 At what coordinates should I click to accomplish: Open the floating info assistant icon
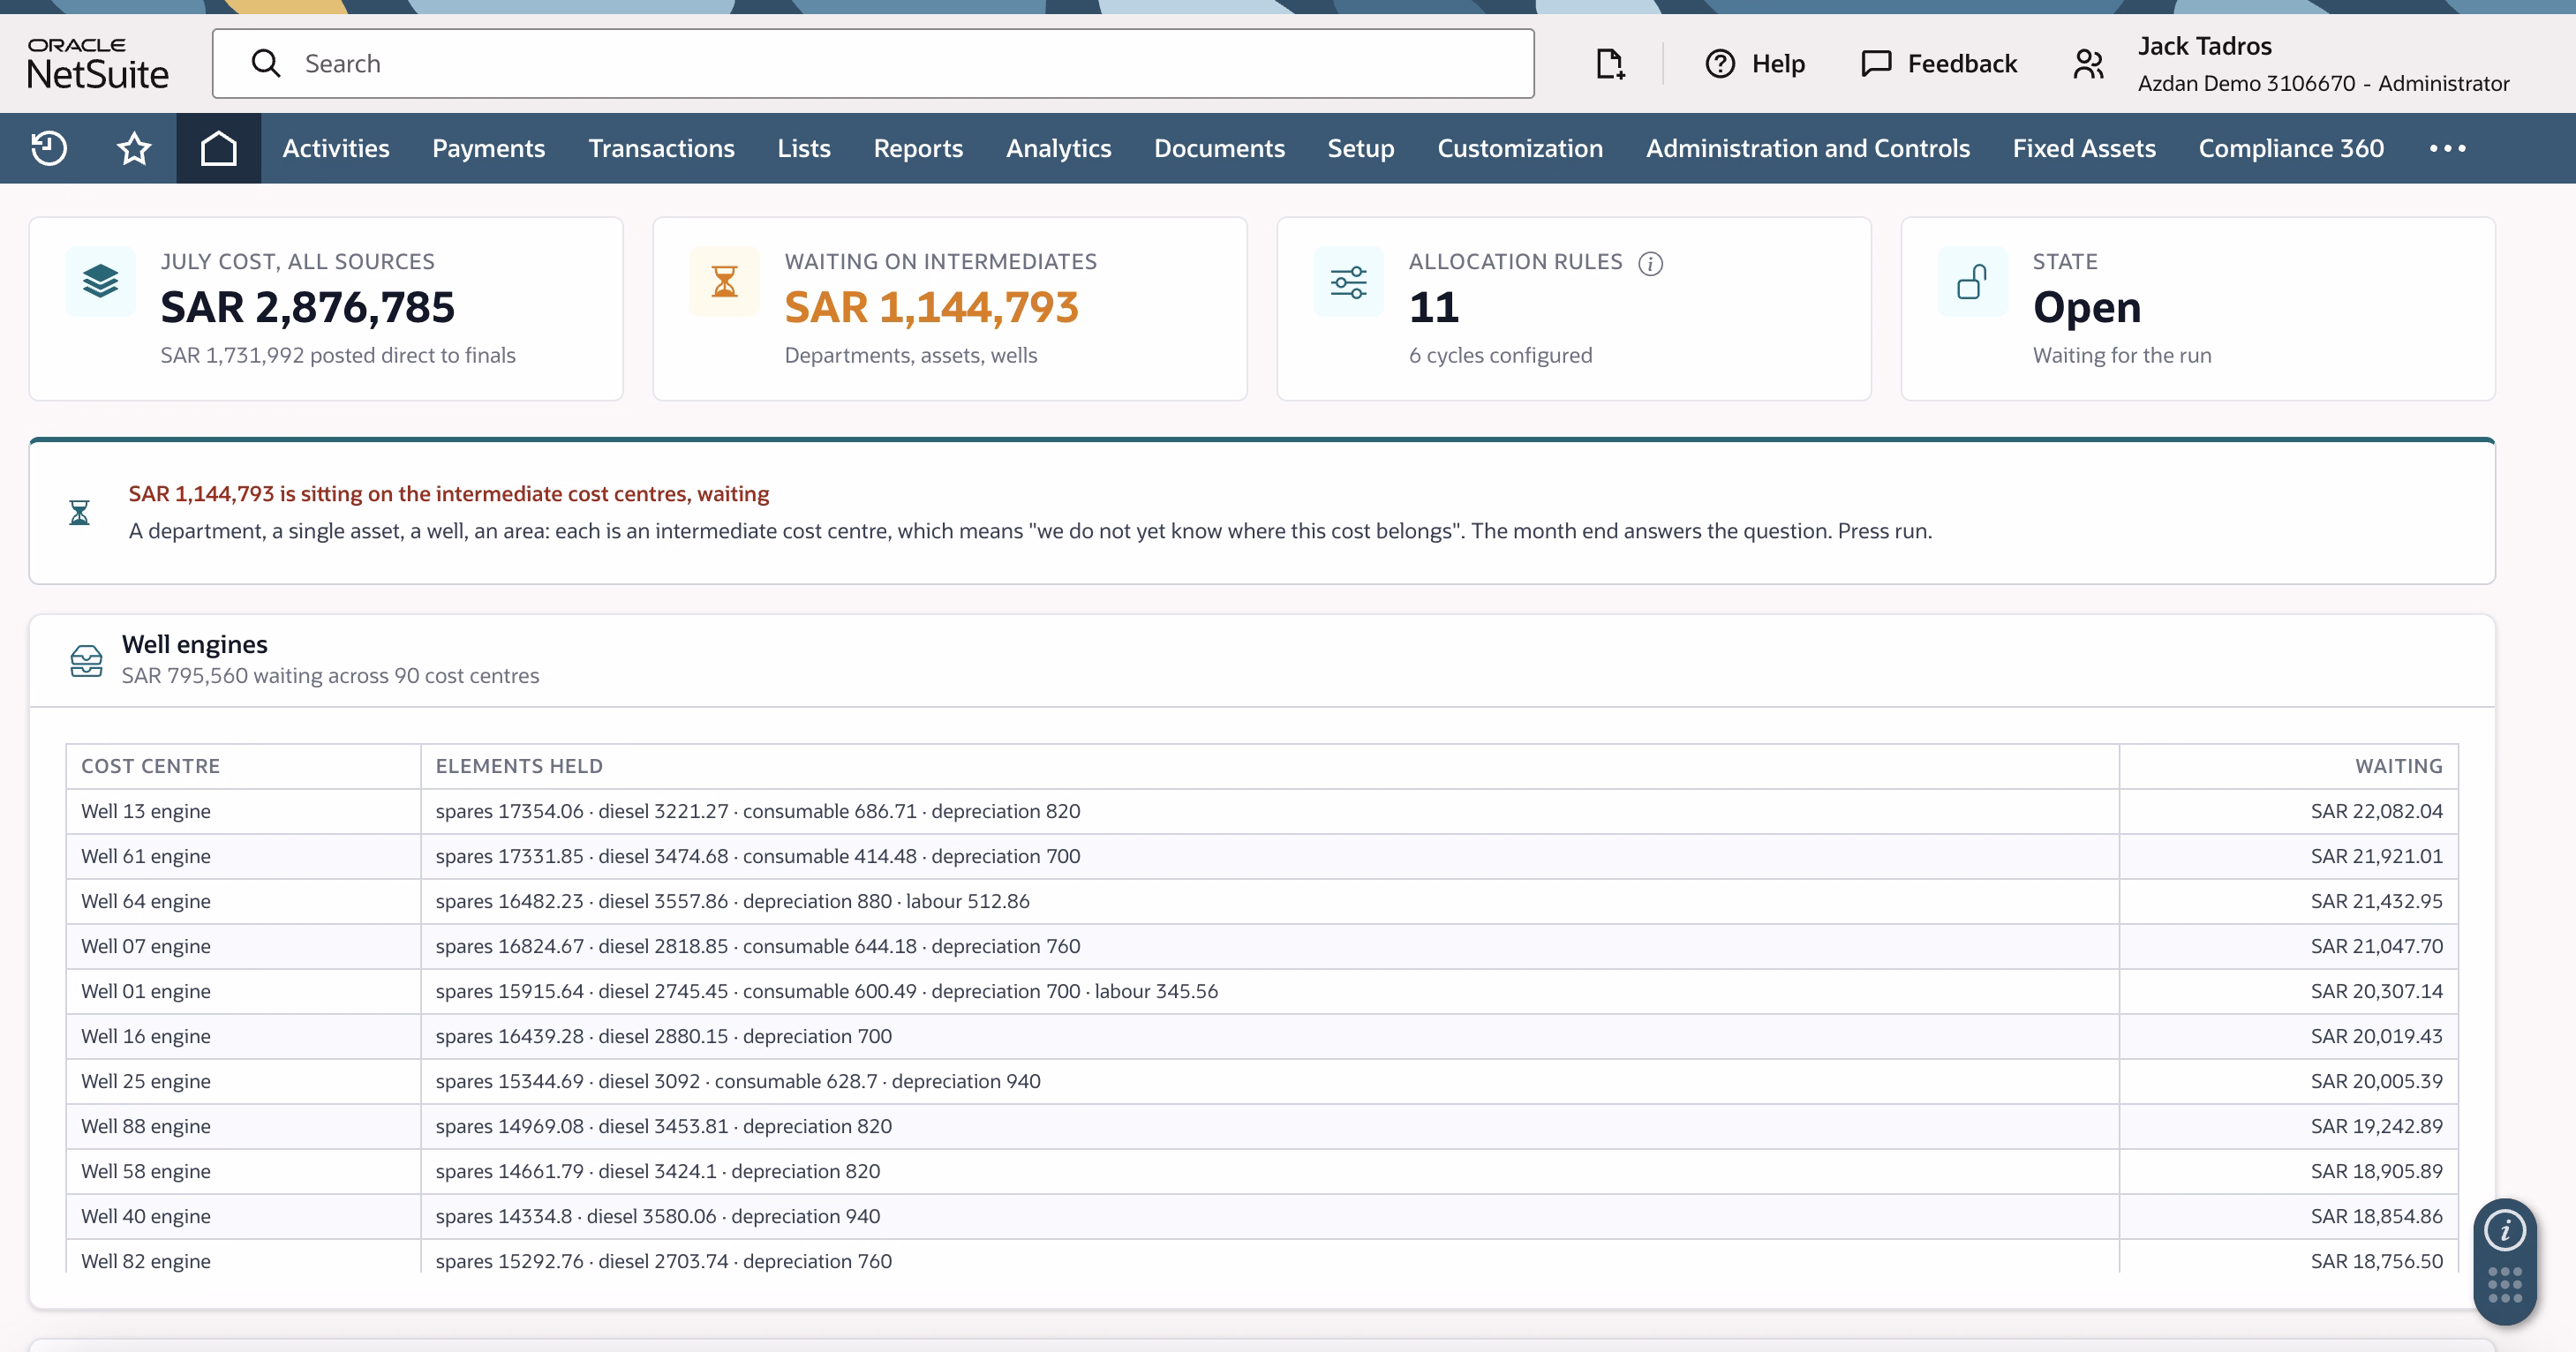[2504, 1230]
